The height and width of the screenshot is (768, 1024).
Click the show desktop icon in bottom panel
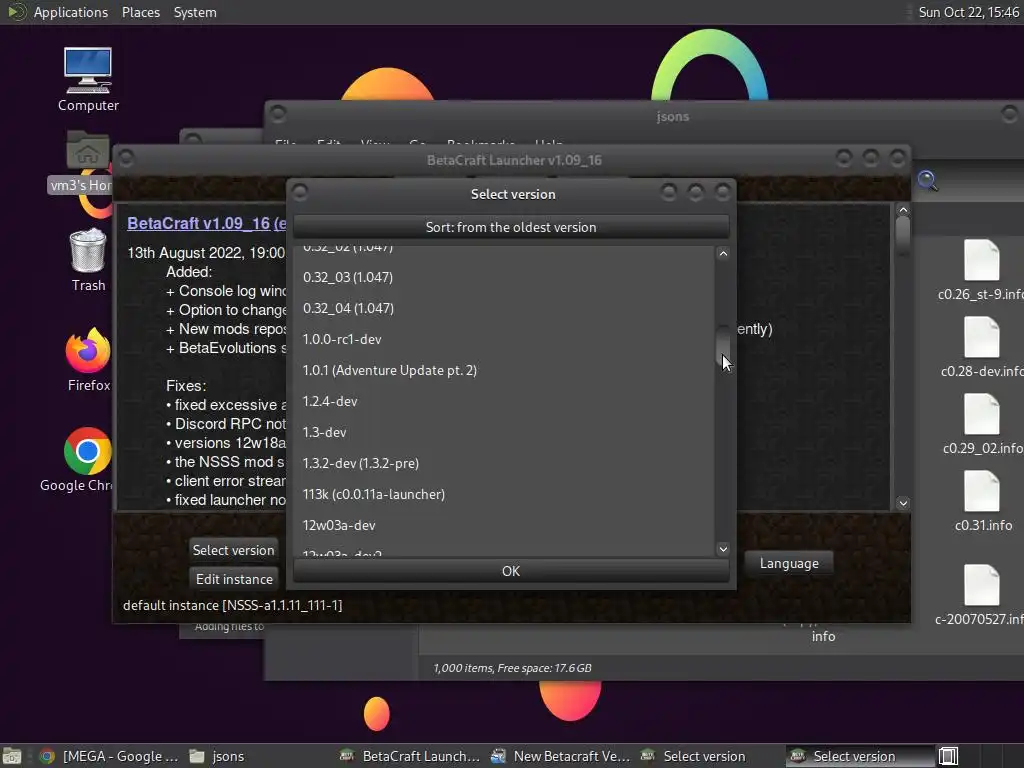(12, 756)
